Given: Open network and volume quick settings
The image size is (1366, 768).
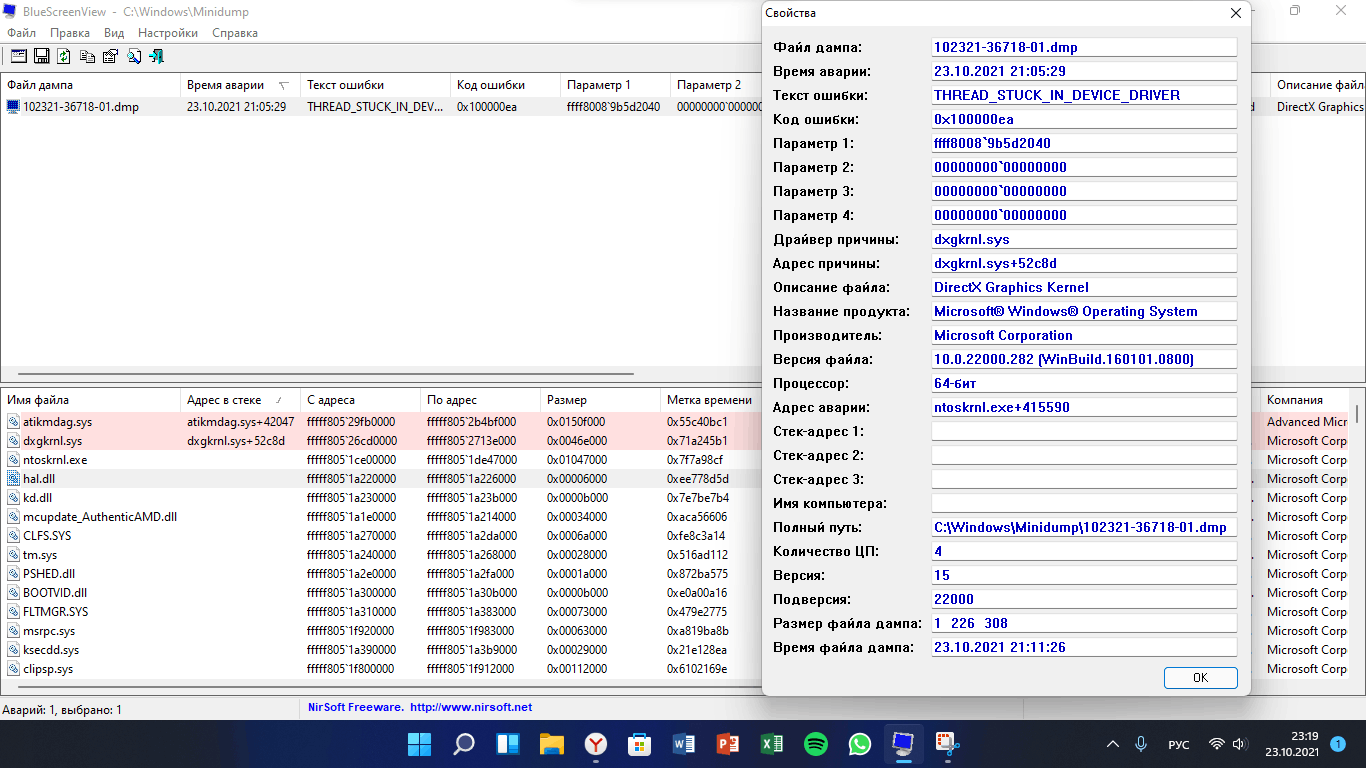Looking at the screenshot, I should pos(1228,744).
